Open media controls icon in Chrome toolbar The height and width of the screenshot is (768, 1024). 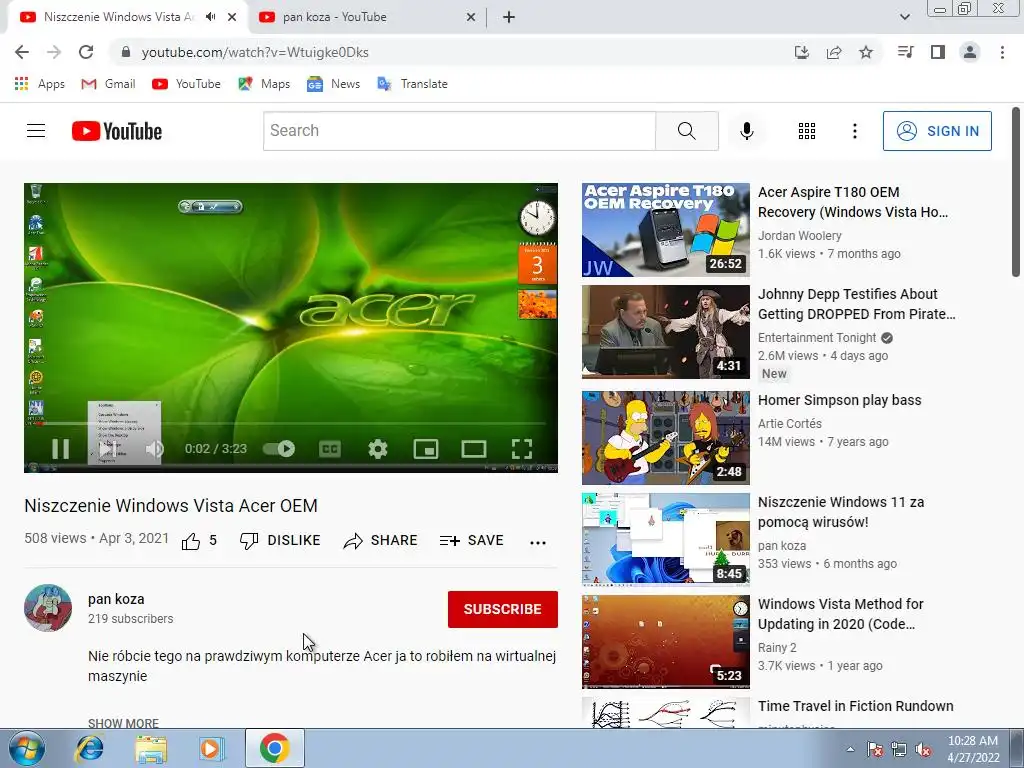[905, 52]
